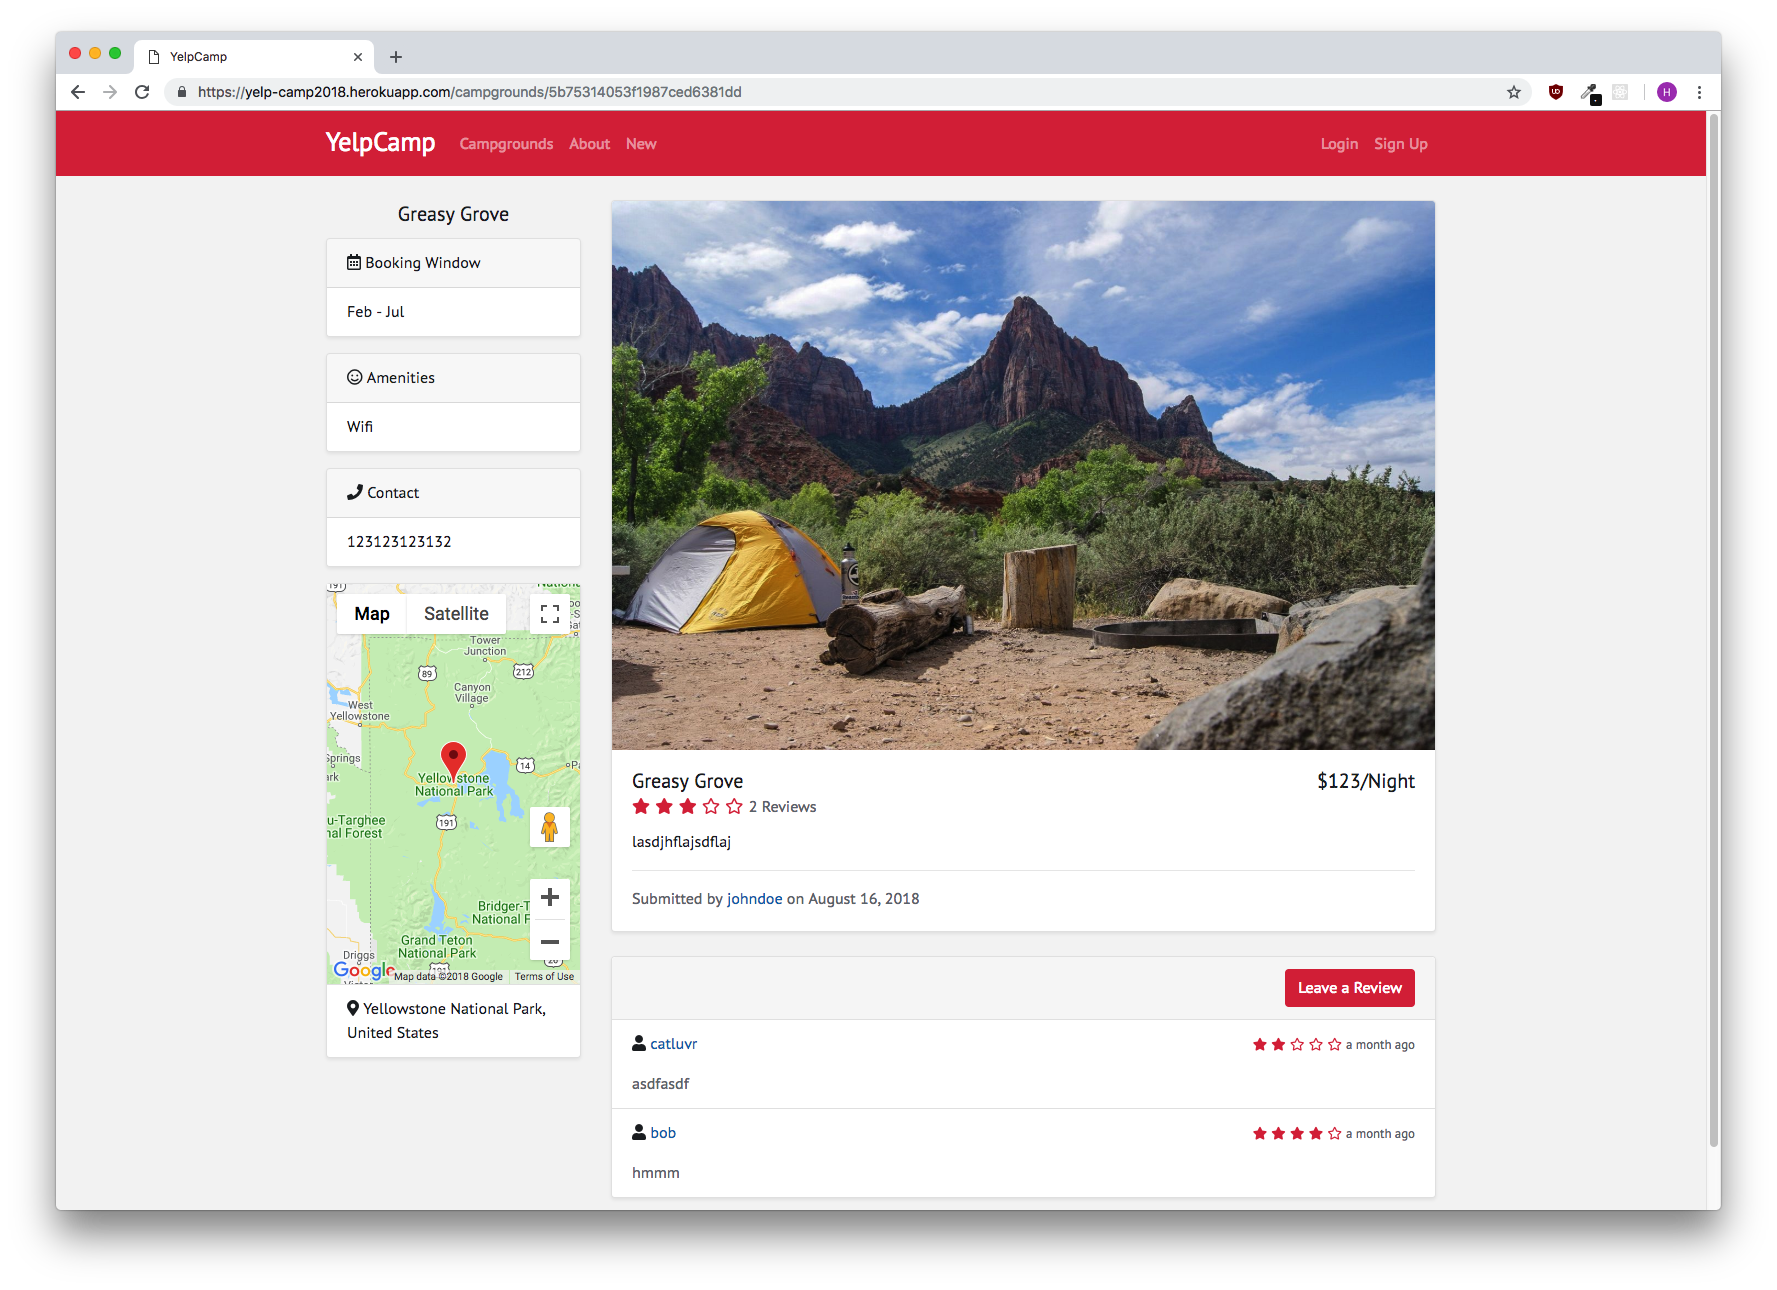The width and height of the screenshot is (1777, 1290).
Task: Select Campgrounds in the navigation bar
Action: (x=506, y=143)
